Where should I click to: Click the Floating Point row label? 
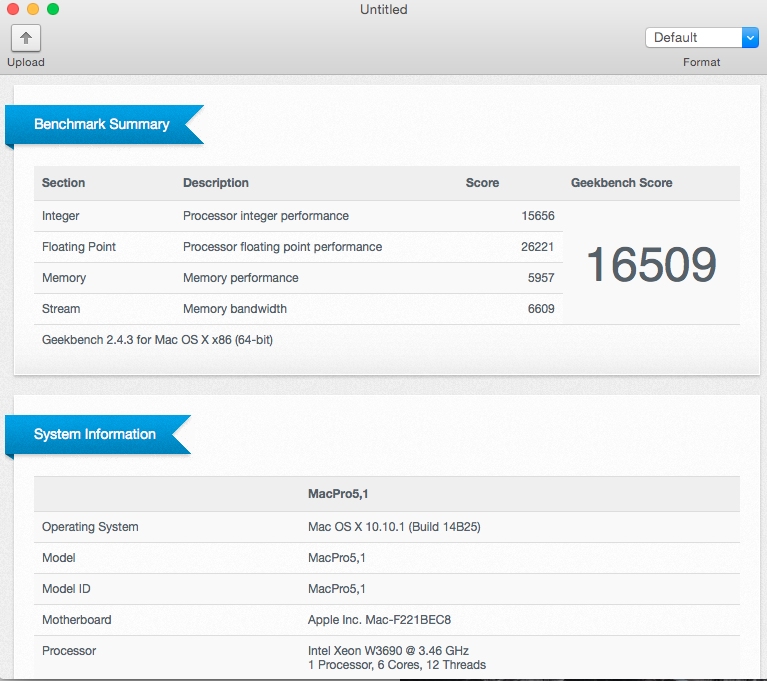point(79,247)
